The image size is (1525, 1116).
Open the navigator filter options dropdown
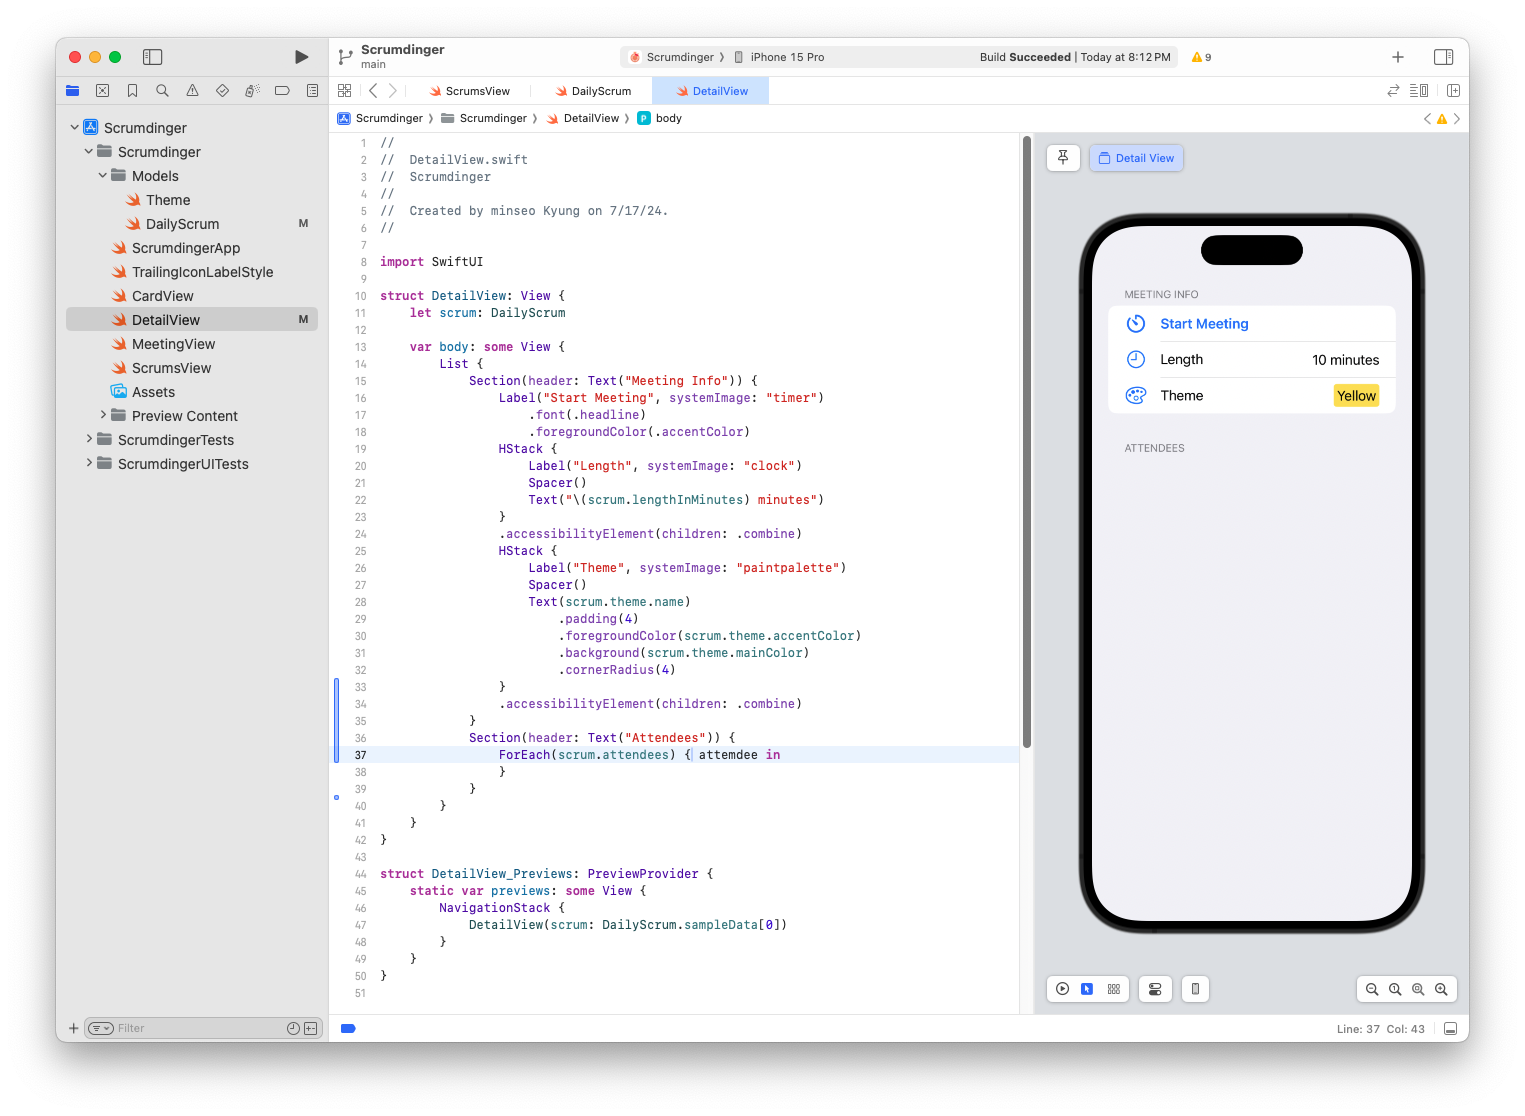click(x=101, y=1028)
